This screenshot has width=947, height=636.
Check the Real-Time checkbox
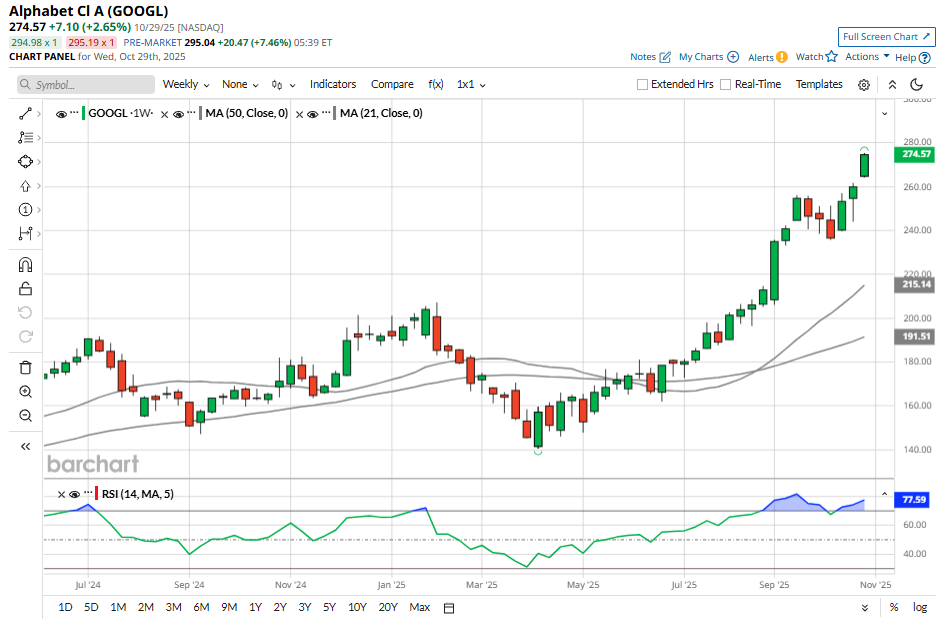(726, 85)
